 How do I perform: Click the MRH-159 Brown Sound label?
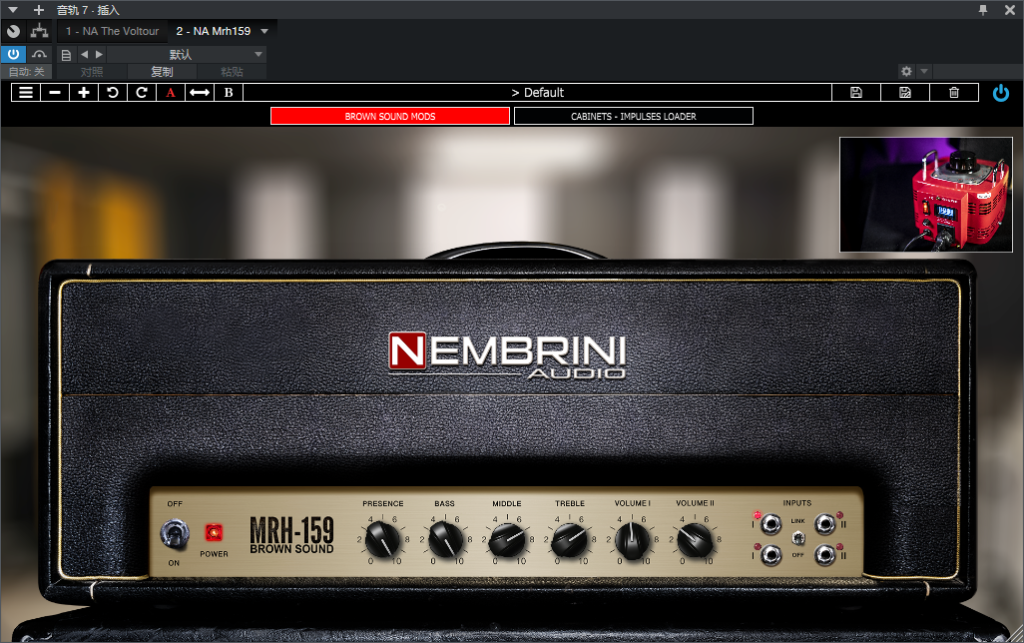291,535
